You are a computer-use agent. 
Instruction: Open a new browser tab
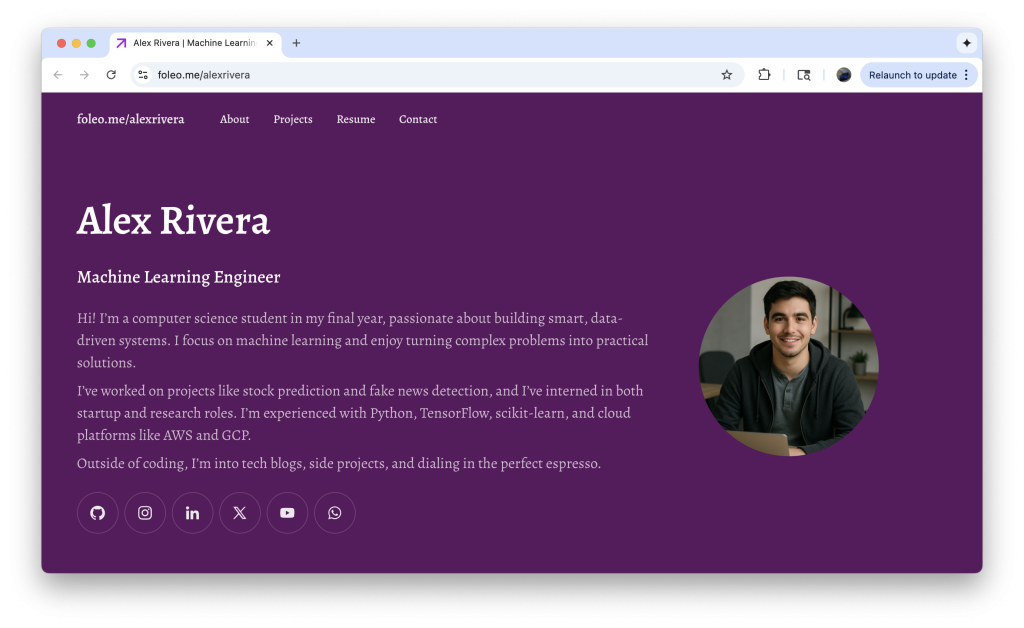(x=296, y=43)
